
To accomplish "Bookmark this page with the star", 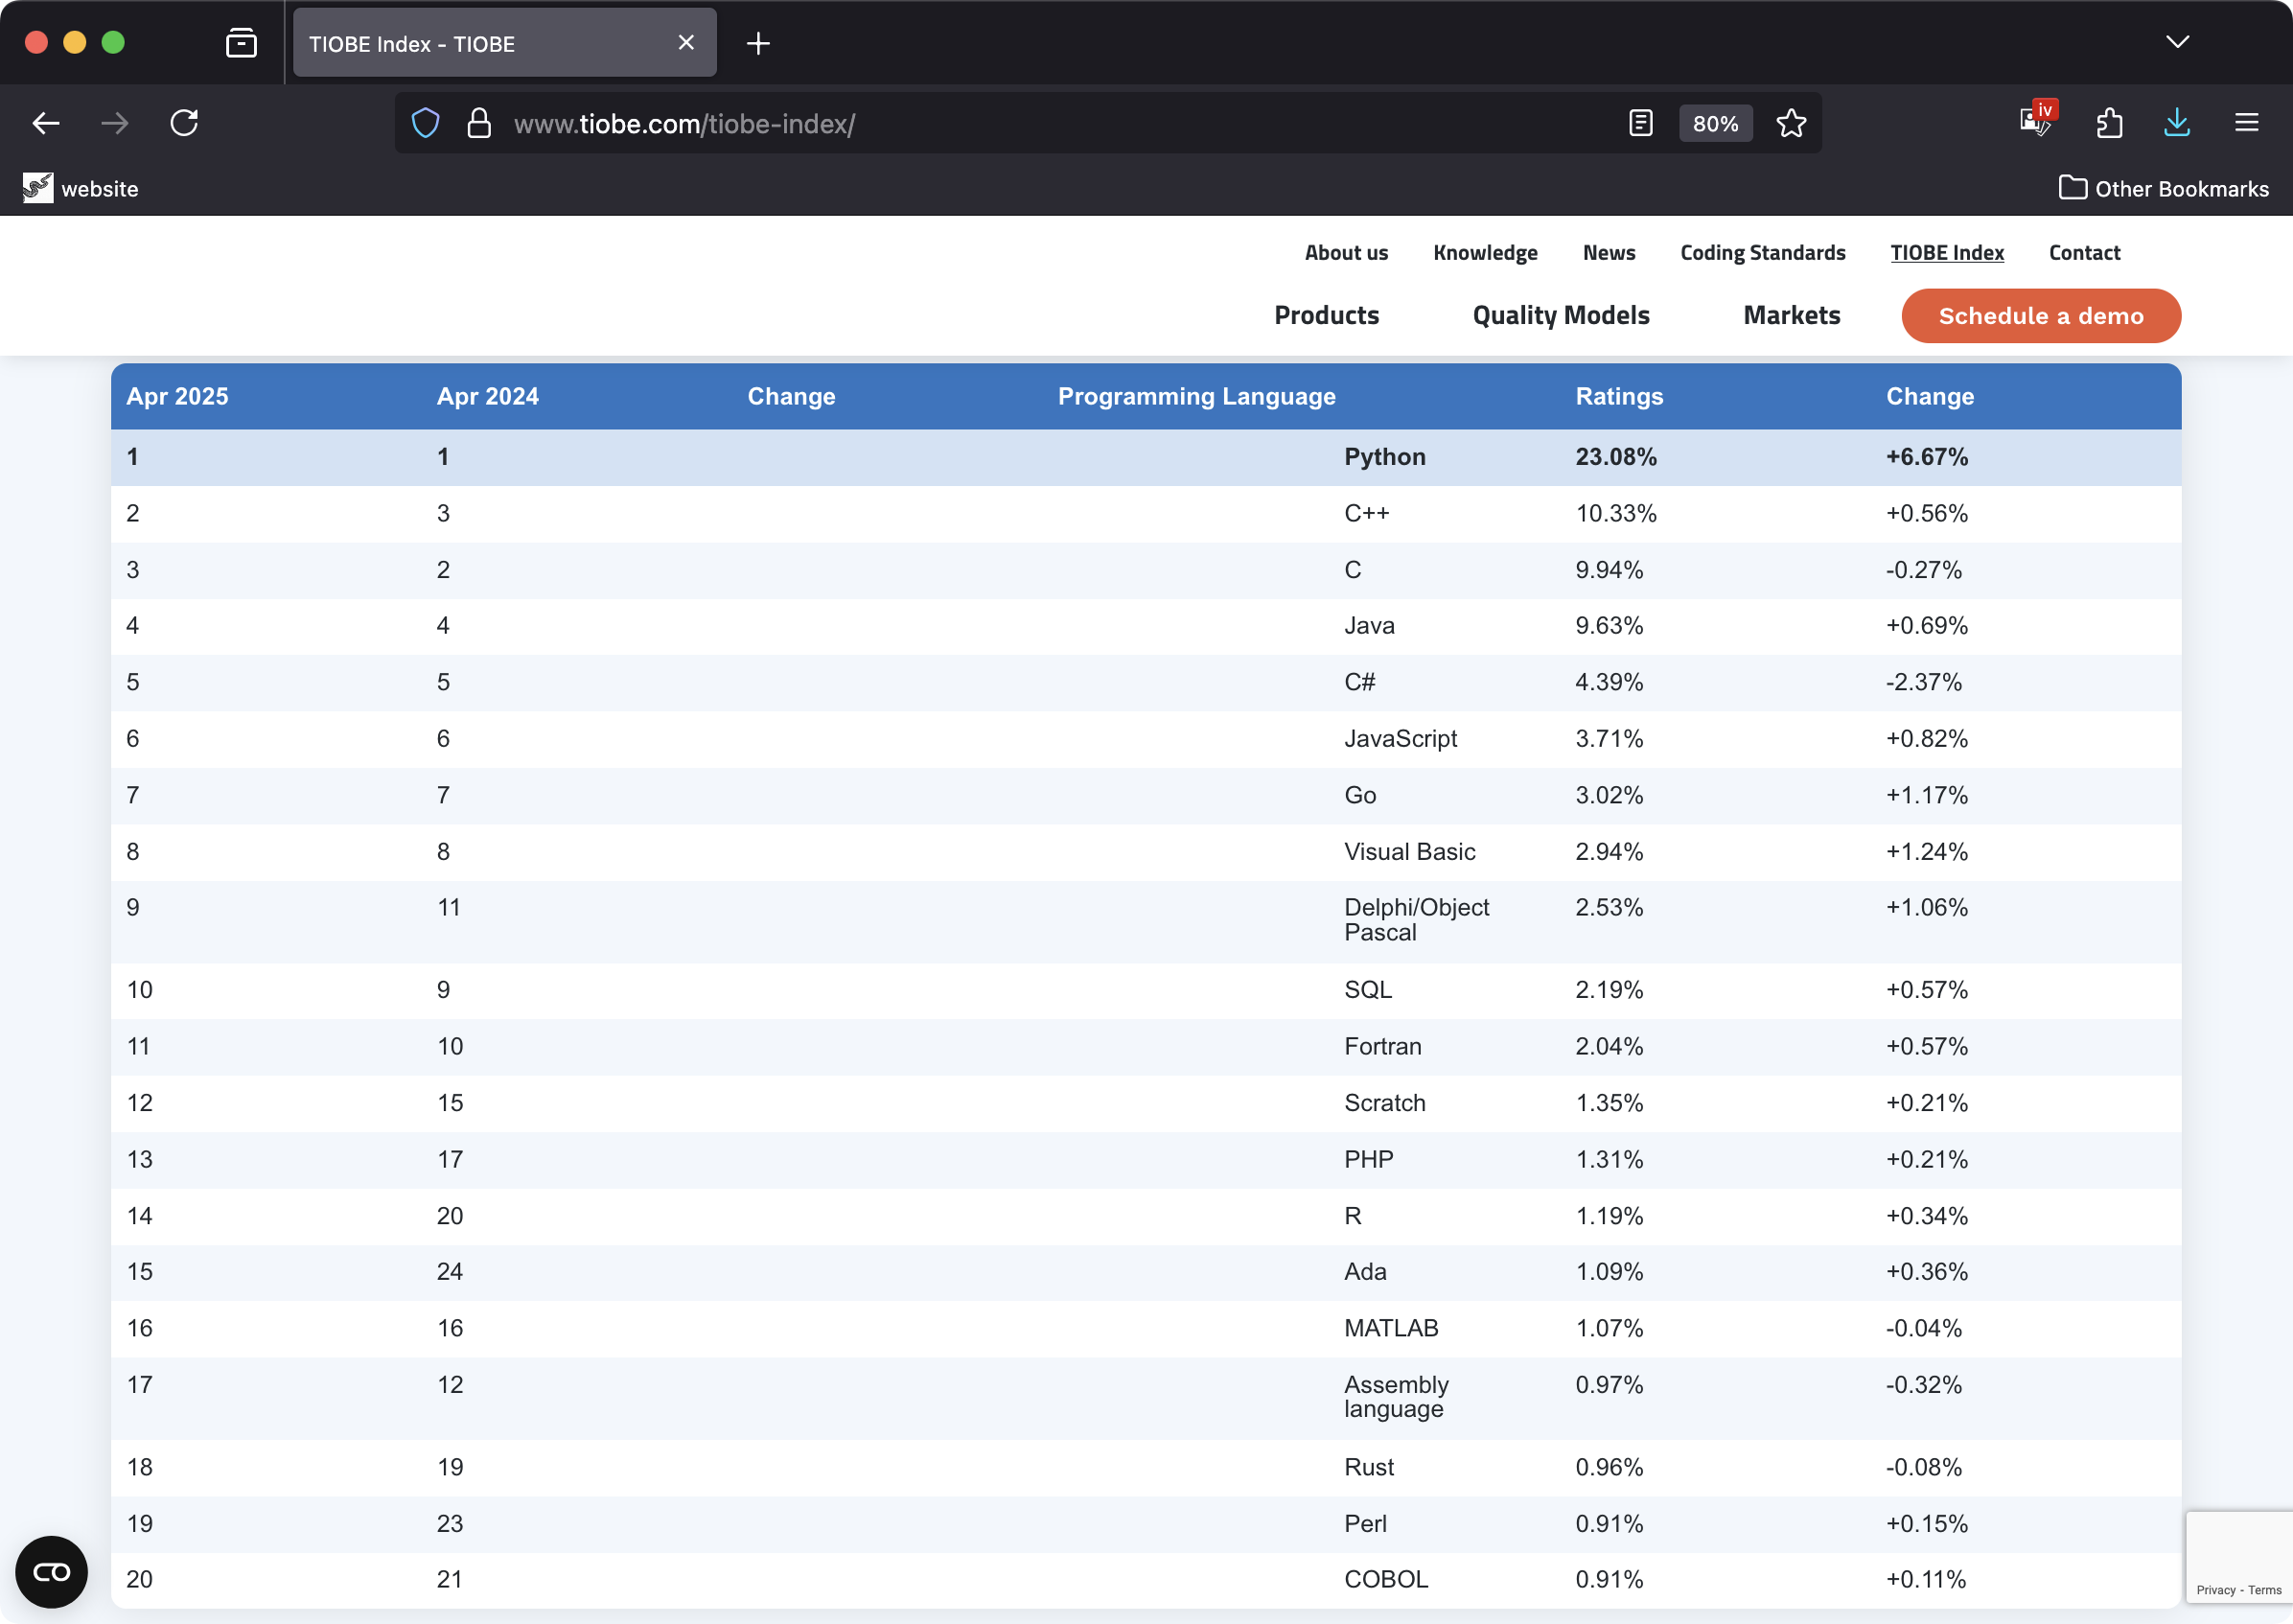I will [1791, 123].
